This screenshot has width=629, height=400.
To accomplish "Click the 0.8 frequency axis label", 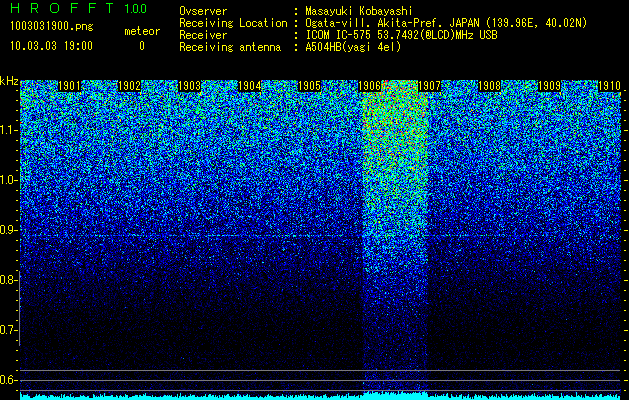I will tap(9, 280).
